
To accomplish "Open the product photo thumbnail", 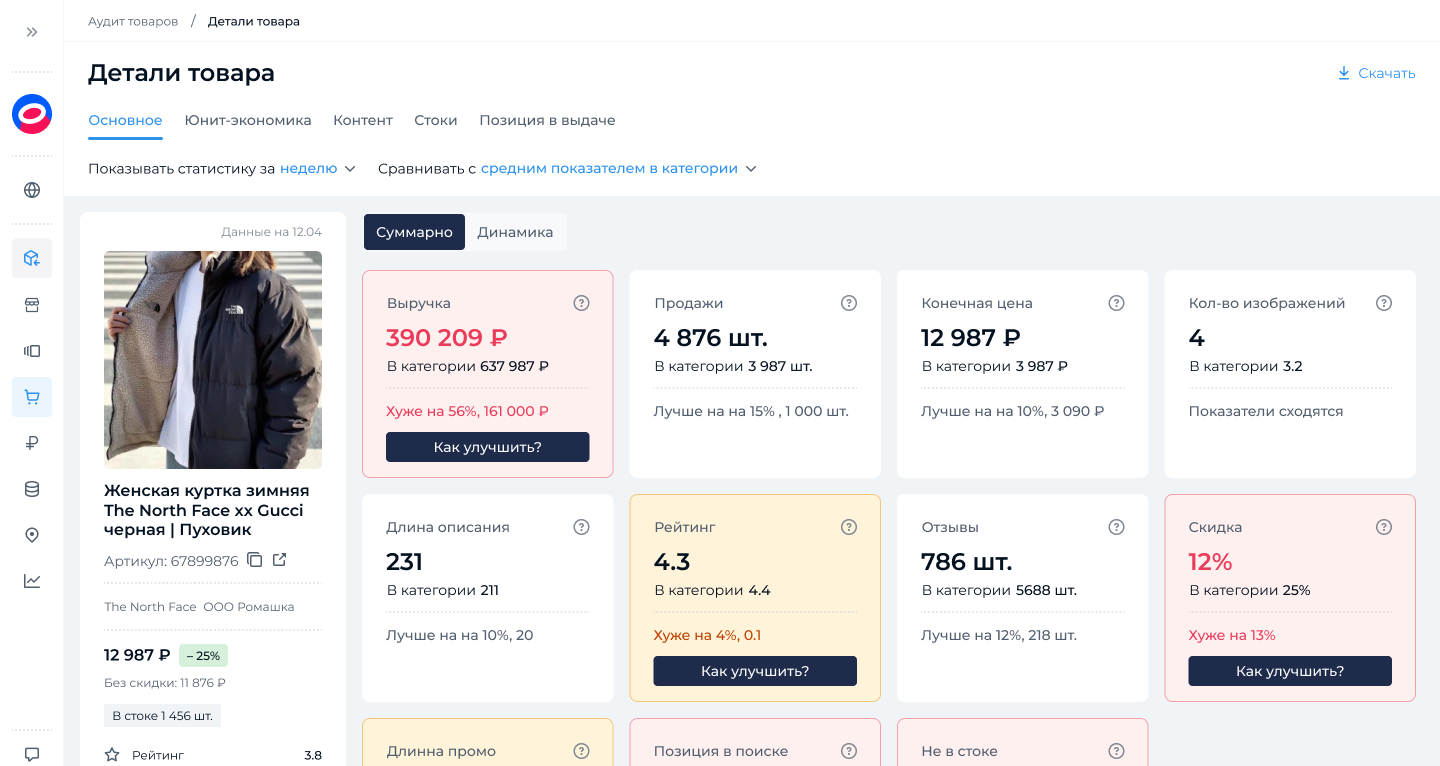I will [x=213, y=360].
